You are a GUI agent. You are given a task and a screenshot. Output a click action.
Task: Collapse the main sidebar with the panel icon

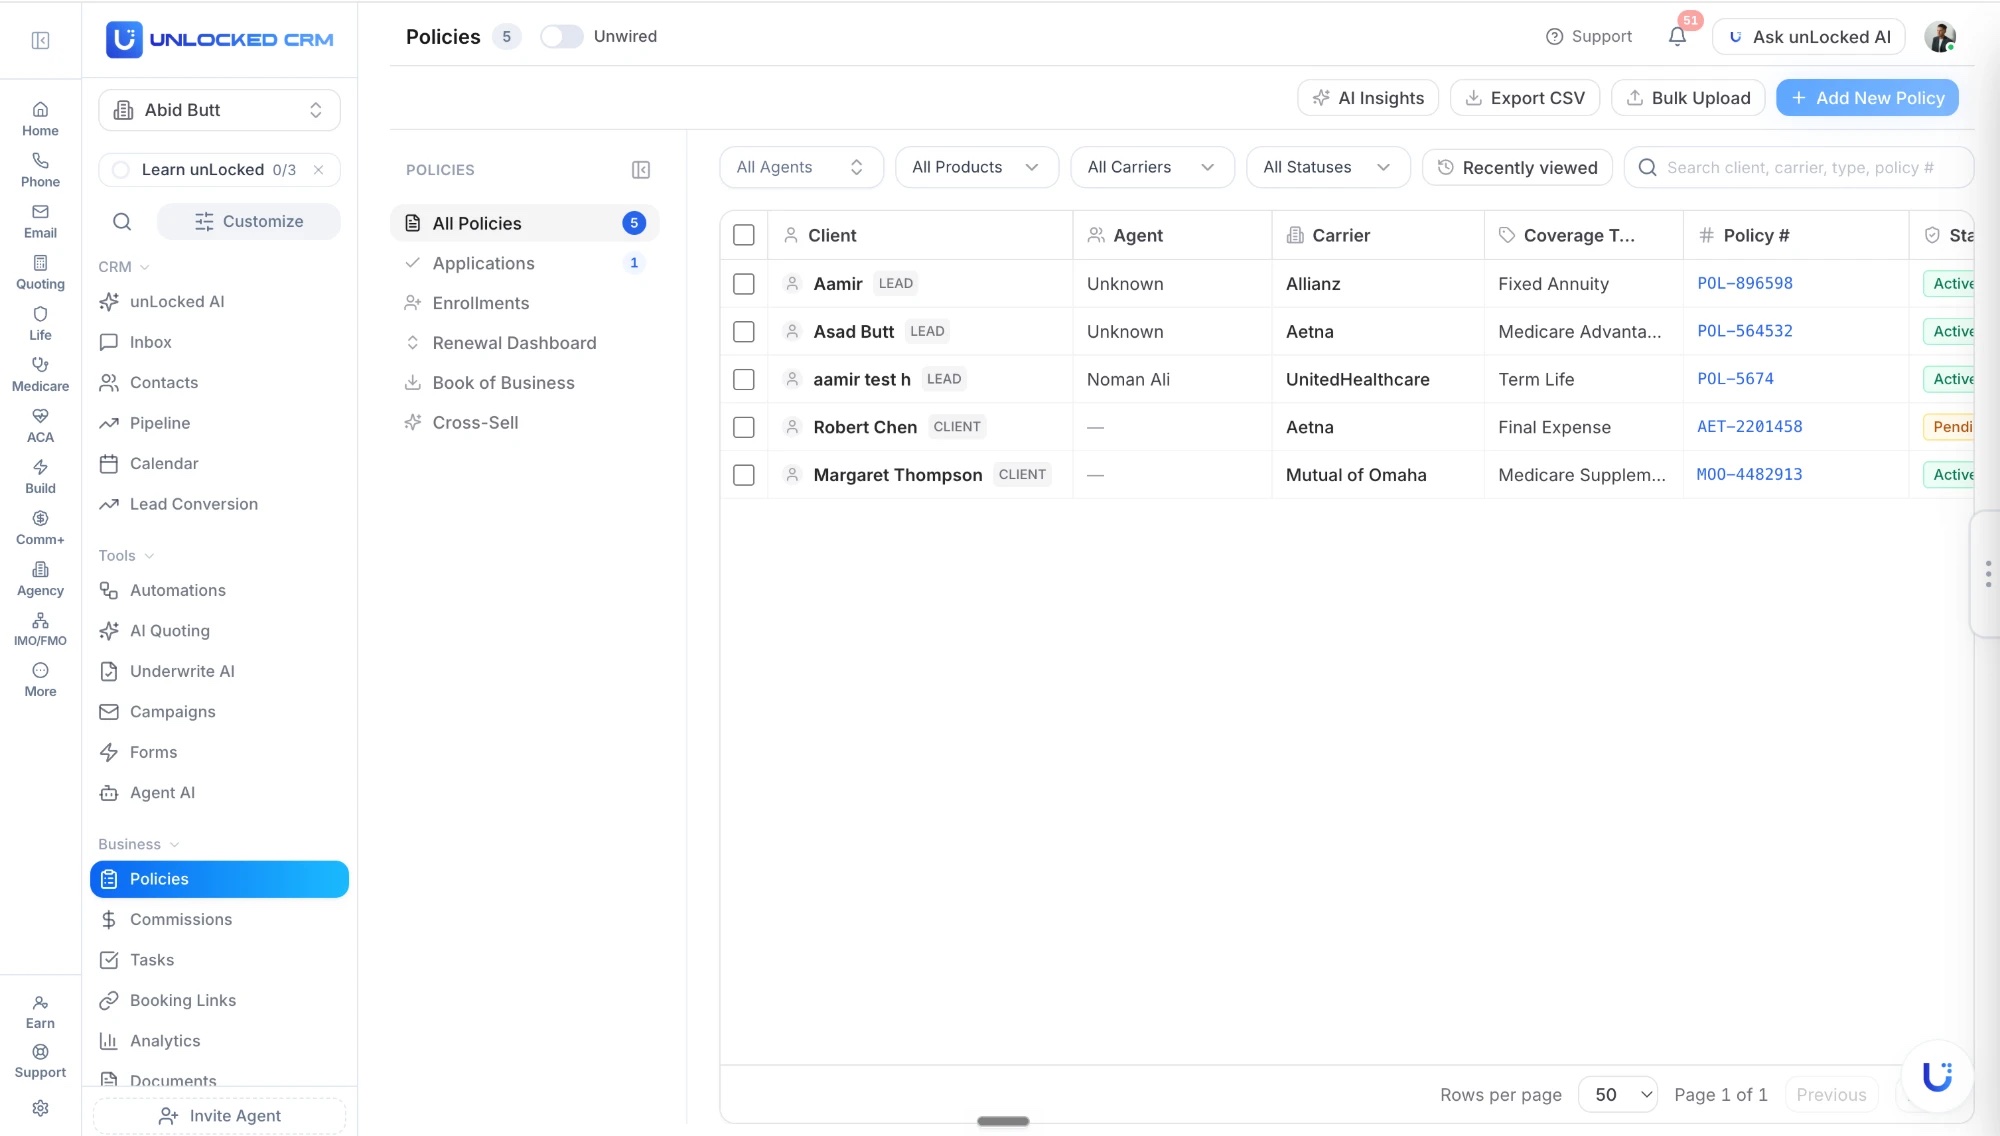[x=40, y=40]
